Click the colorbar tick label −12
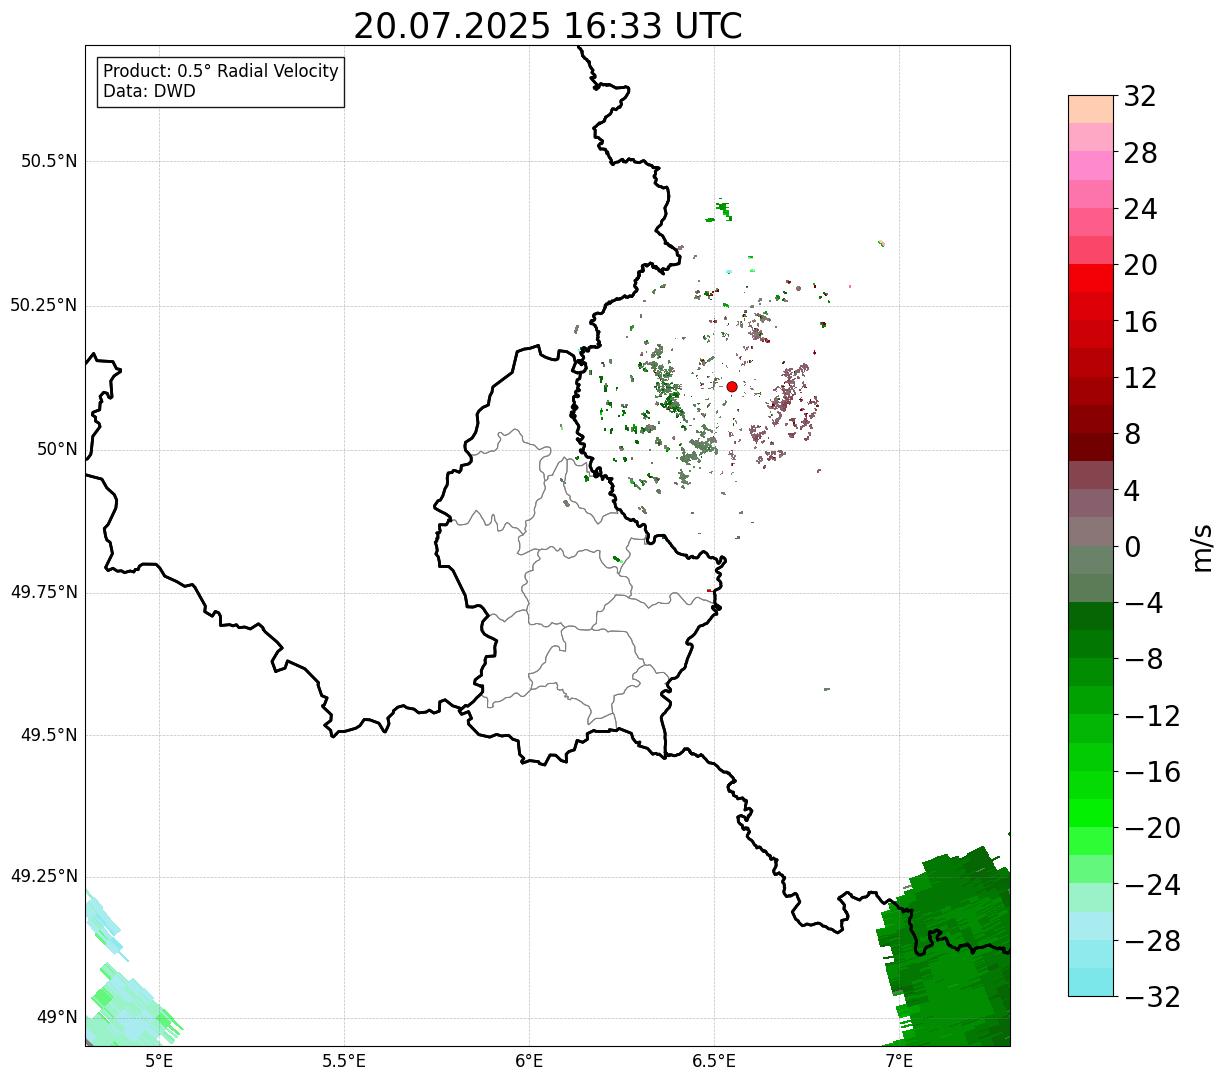The image size is (1225, 1081). click(1152, 716)
